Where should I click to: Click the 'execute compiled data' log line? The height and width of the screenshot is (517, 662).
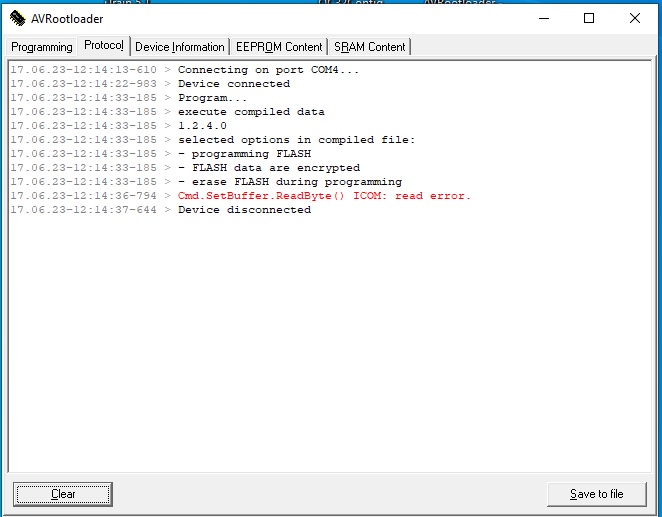(251, 112)
